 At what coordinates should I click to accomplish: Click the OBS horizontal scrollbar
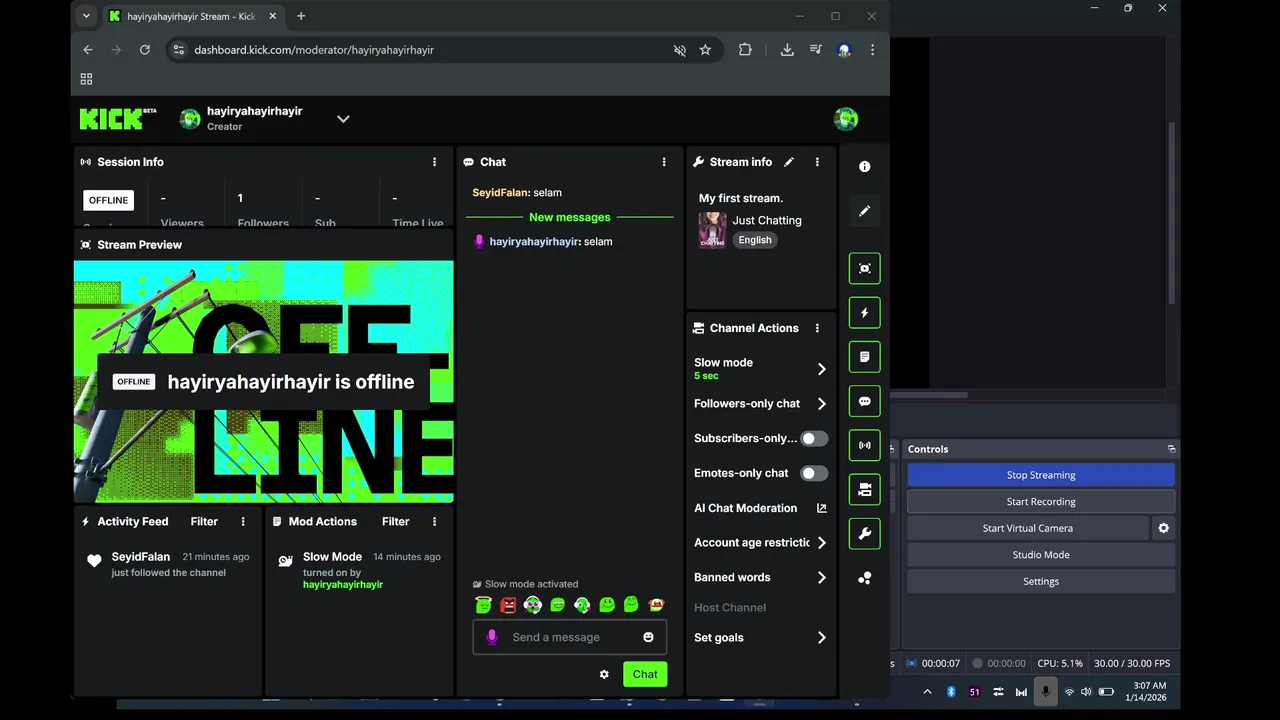(931, 395)
